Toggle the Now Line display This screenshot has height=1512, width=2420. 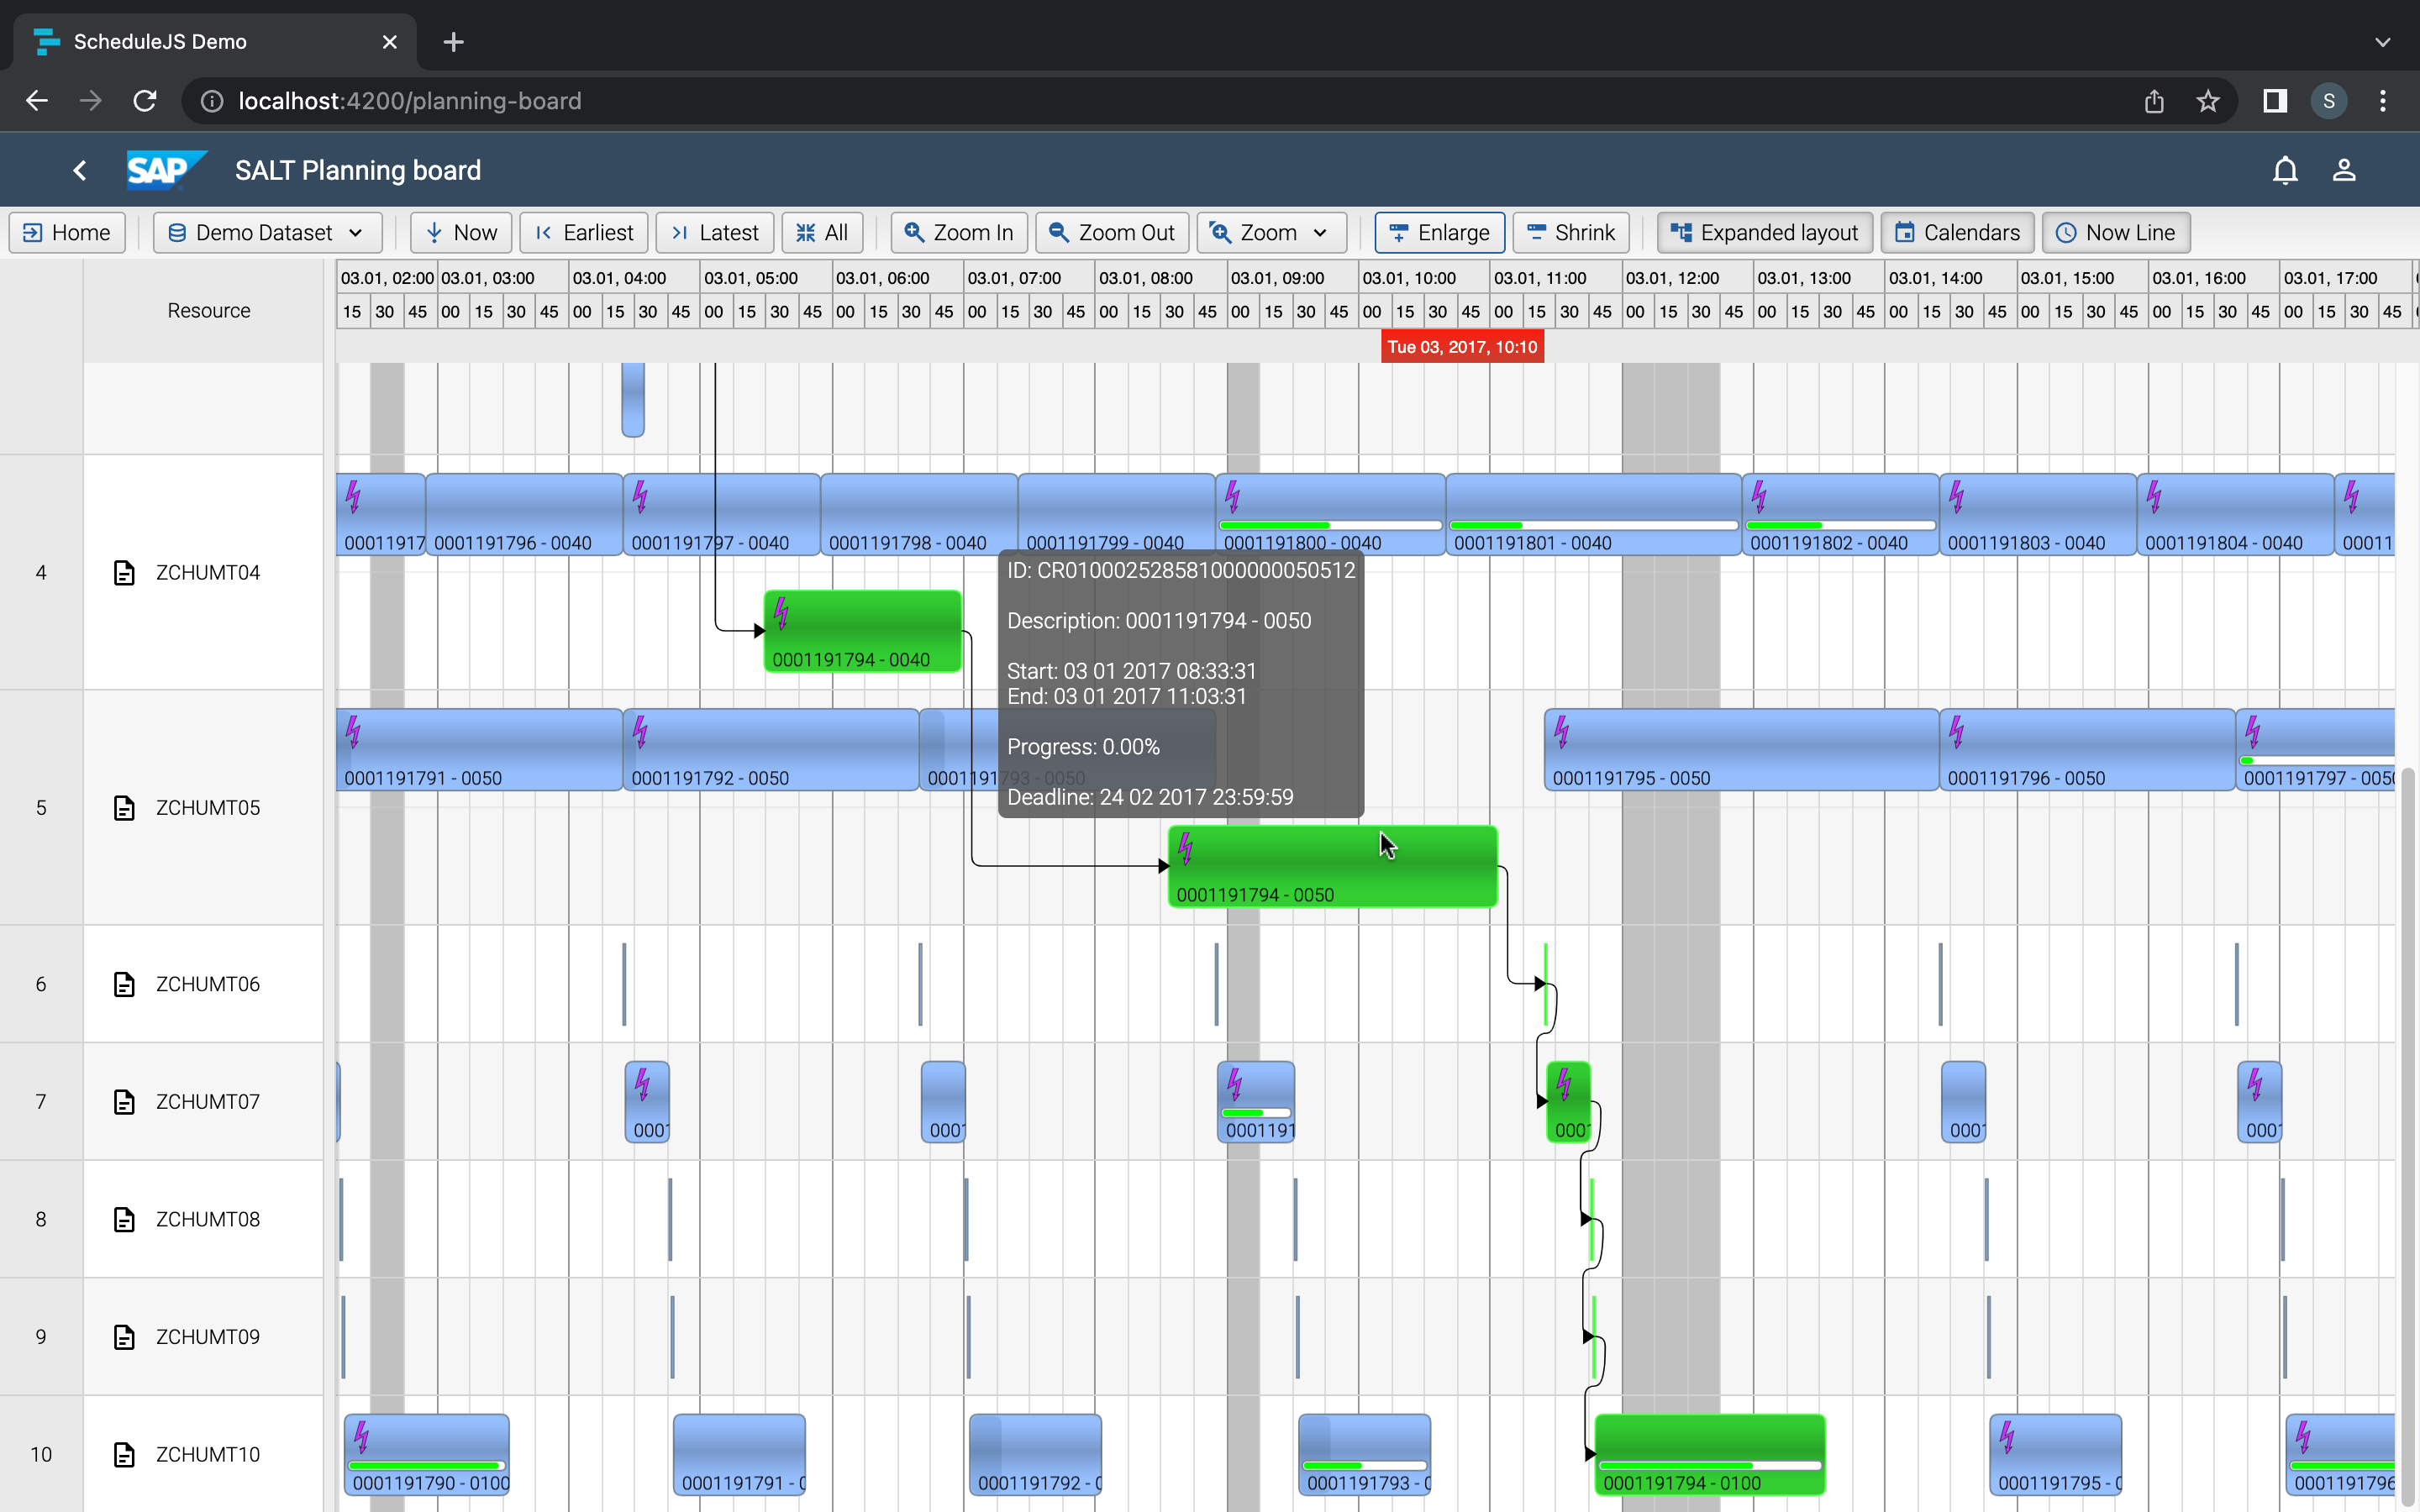[2115, 232]
